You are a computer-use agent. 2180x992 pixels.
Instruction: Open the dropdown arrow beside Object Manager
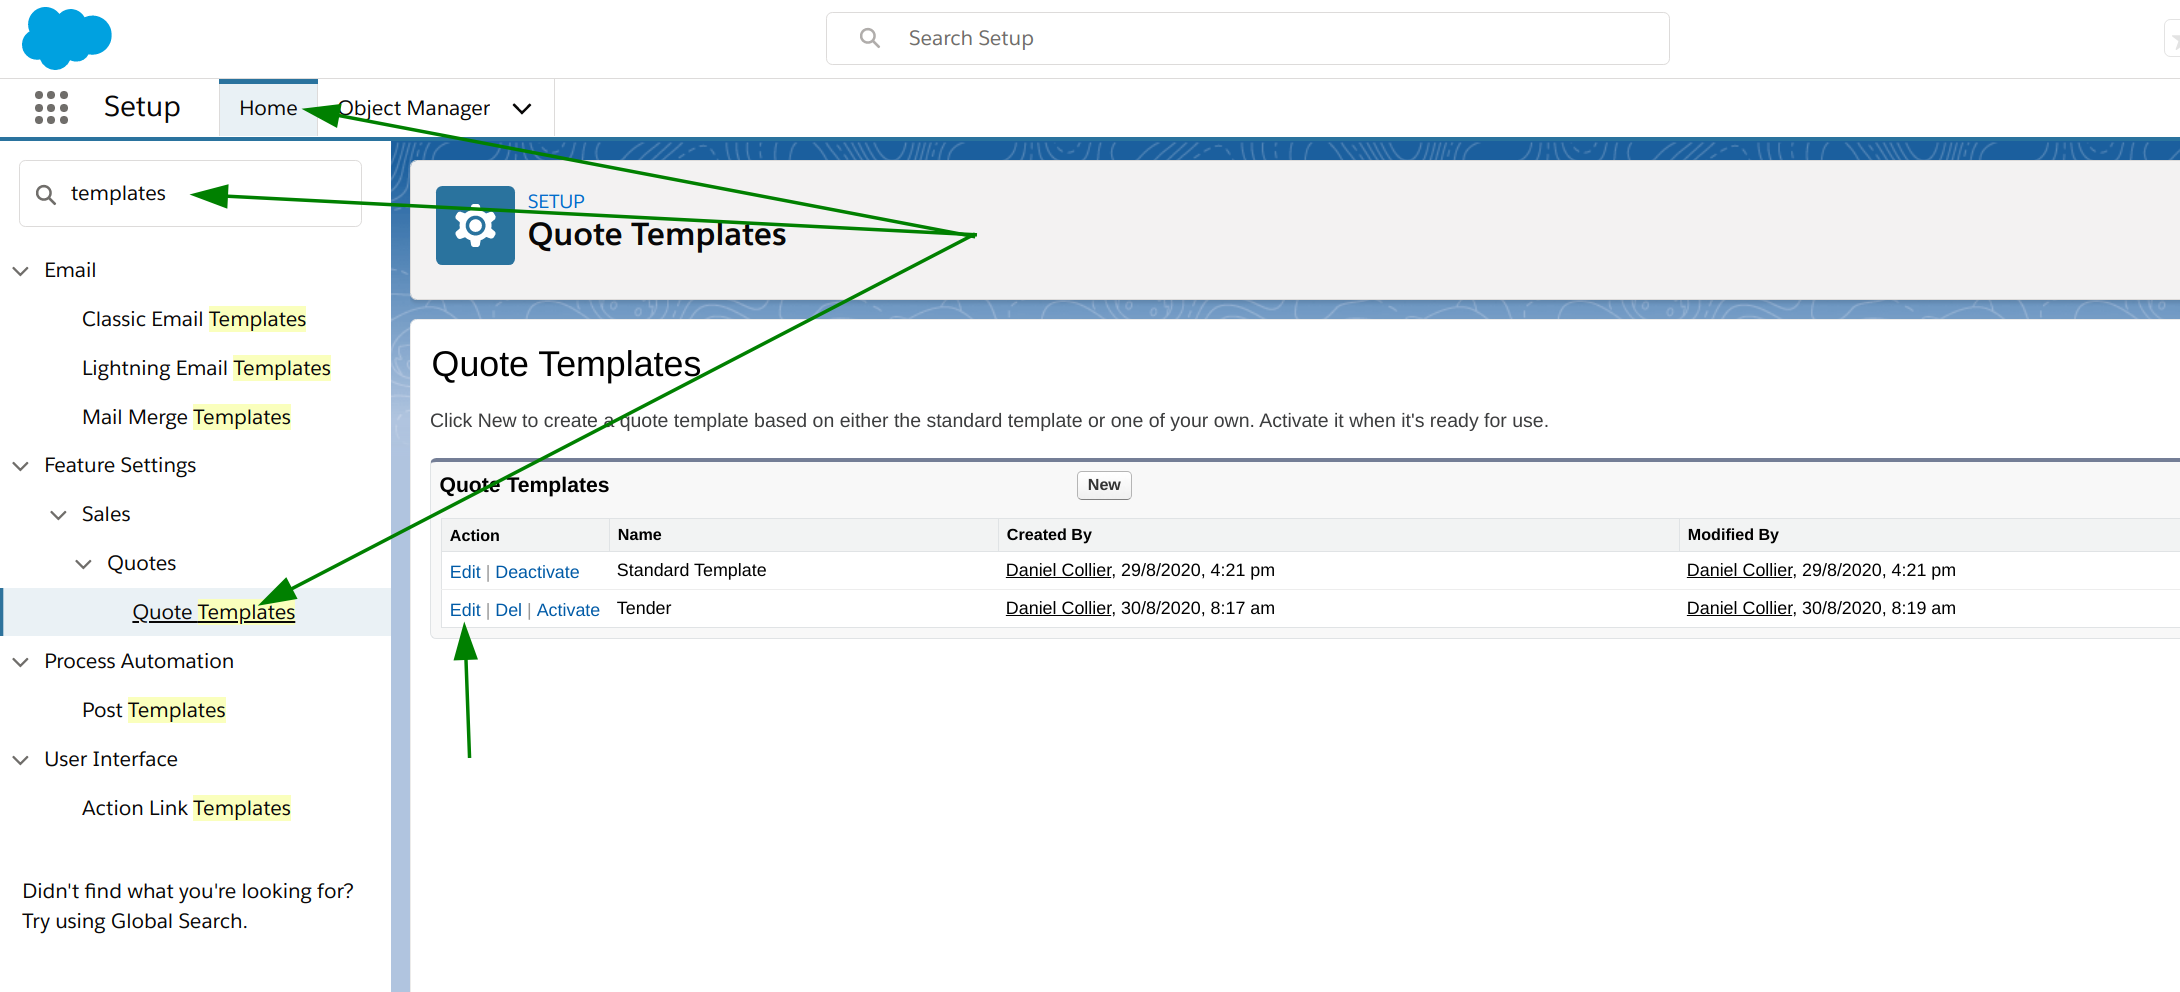522,108
